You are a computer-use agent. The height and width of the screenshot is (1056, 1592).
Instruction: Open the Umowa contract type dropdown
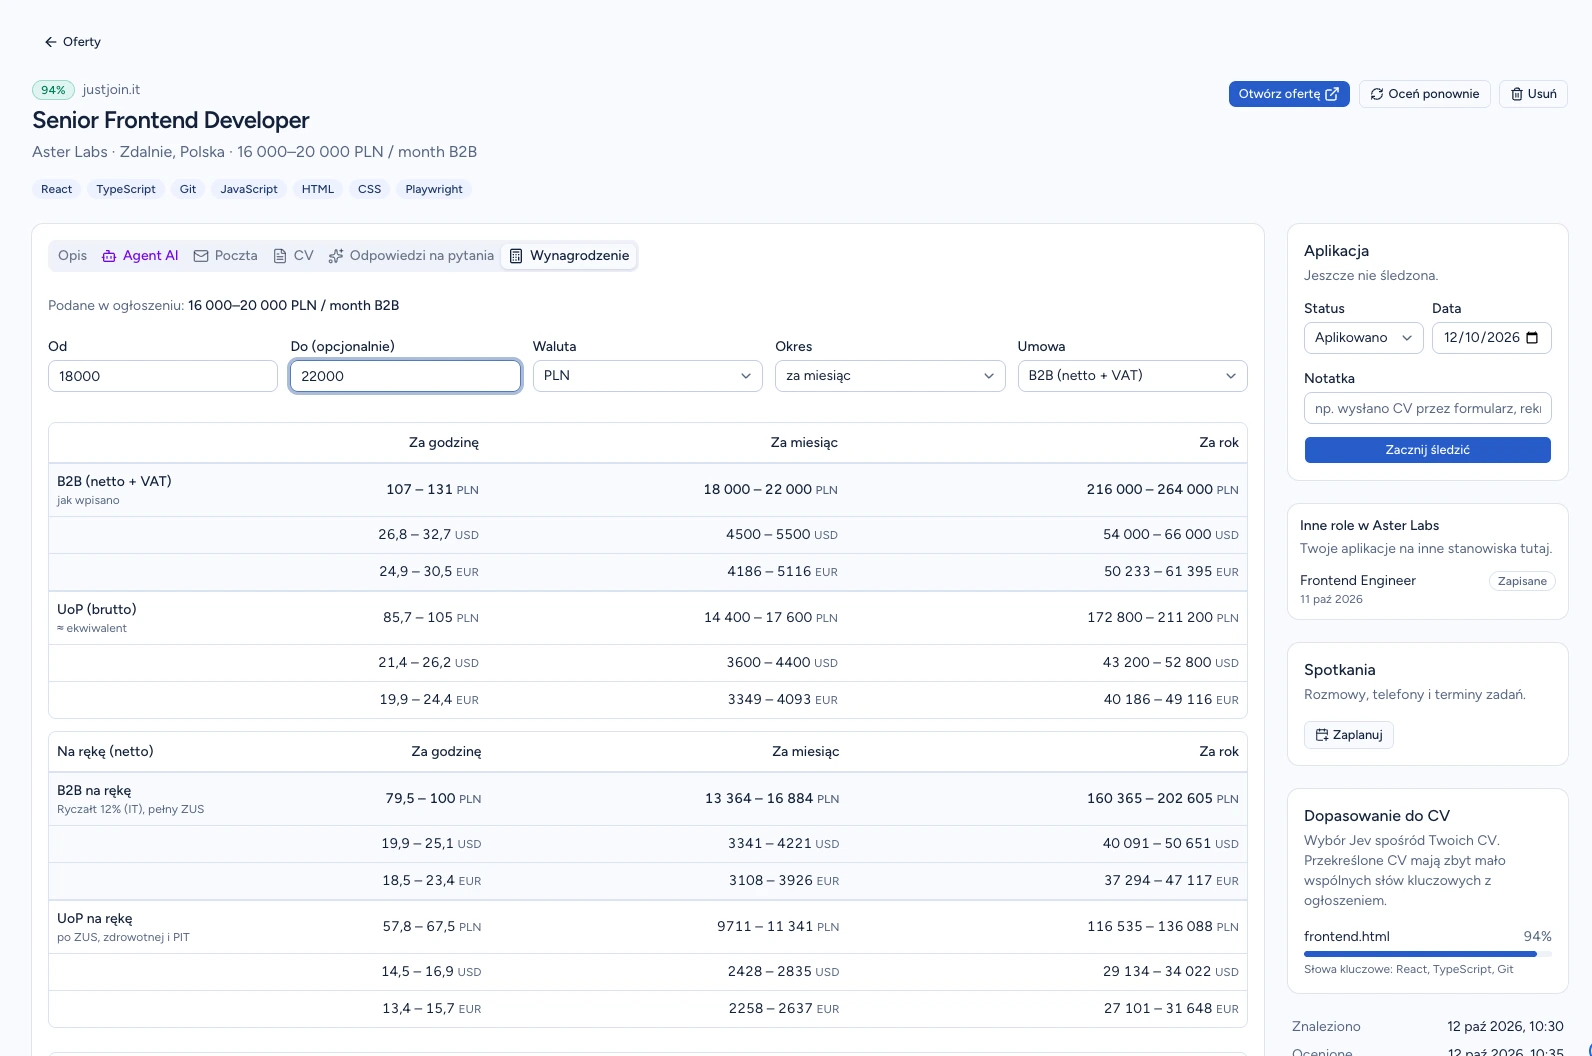click(x=1132, y=376)
